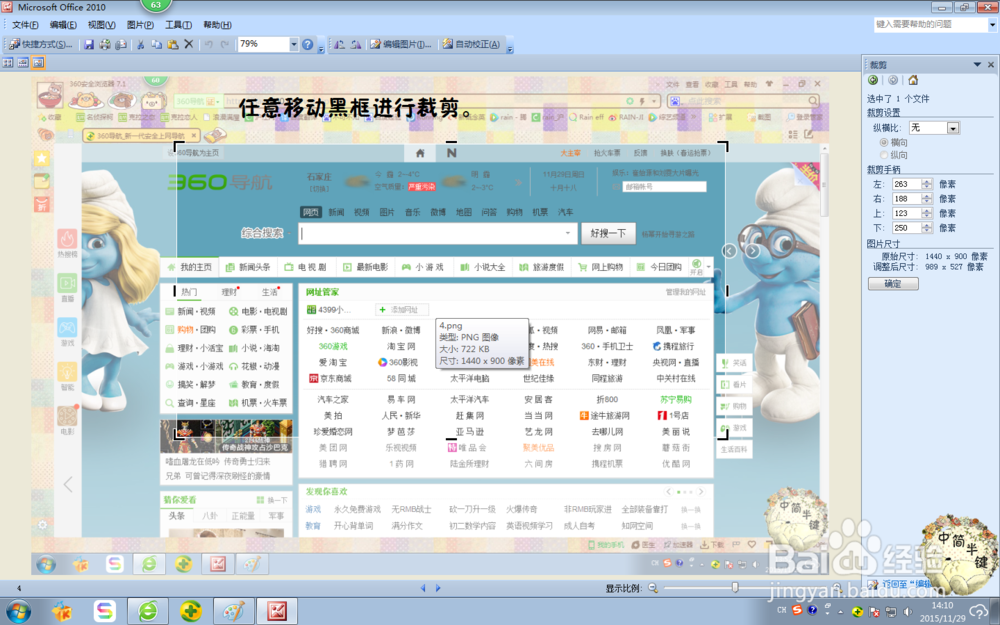
Task: Switch to single picture view icon
Action: click(x=38, y=62)
